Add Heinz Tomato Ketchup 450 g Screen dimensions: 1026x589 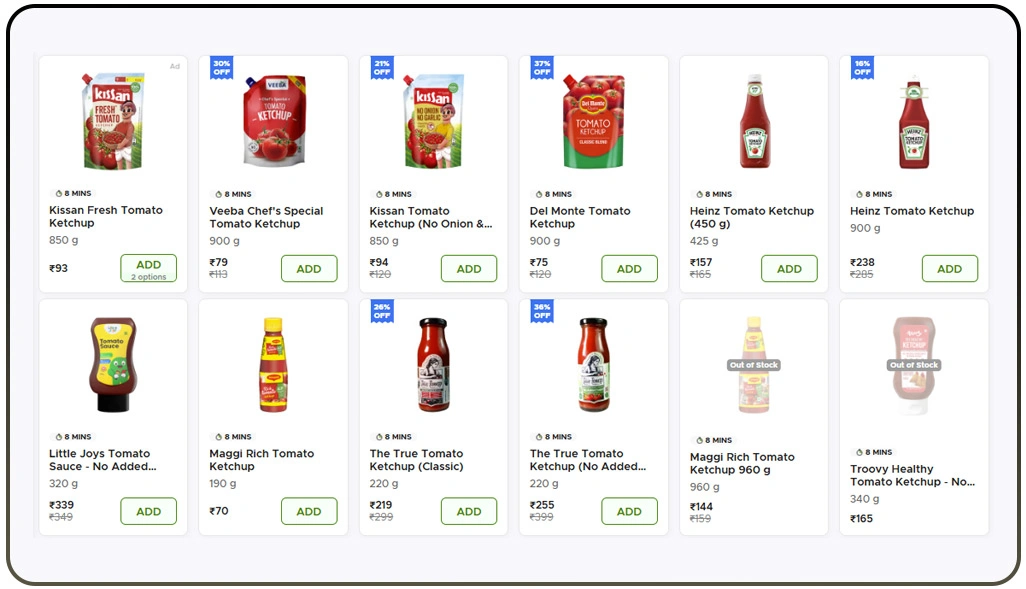[x=789, y=268]
